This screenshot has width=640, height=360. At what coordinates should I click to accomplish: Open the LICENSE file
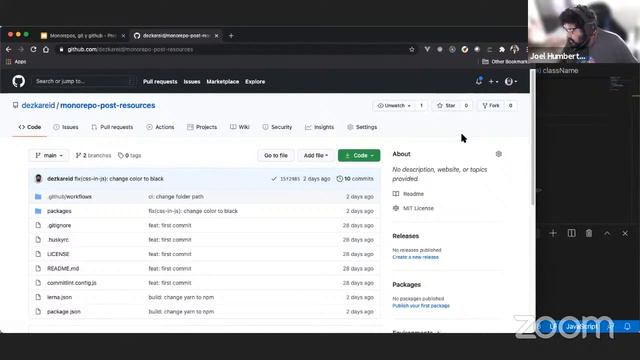(x=58, y=254)
